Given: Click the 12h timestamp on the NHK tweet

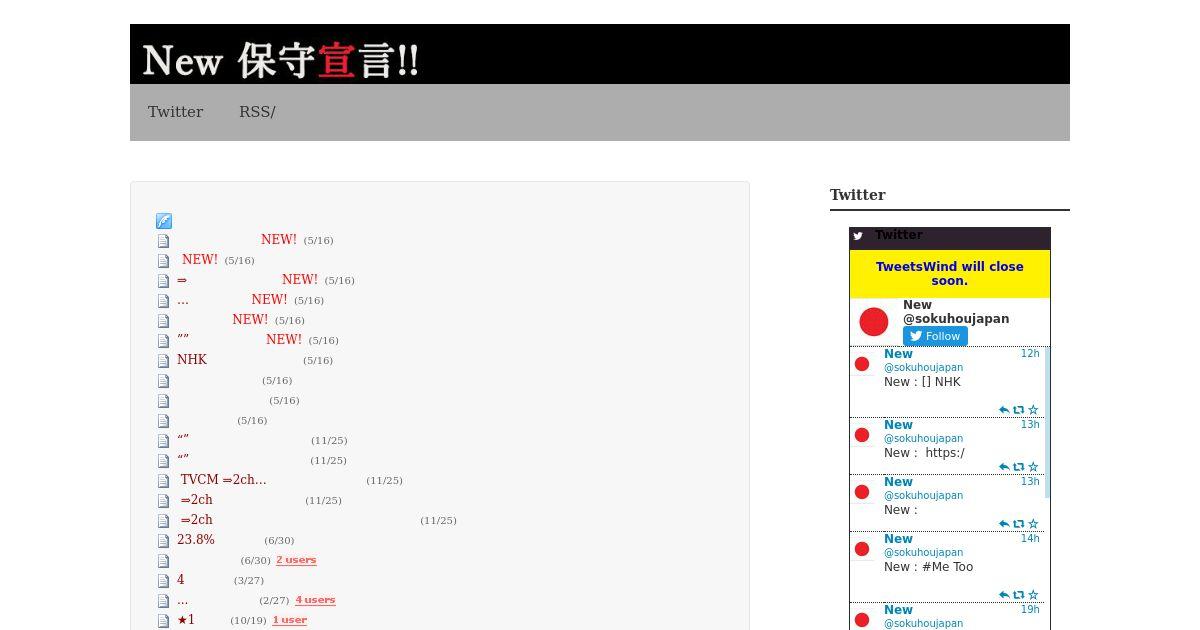Looking at the screenshot, I should pyautogui.click(x=1030, y=354).
